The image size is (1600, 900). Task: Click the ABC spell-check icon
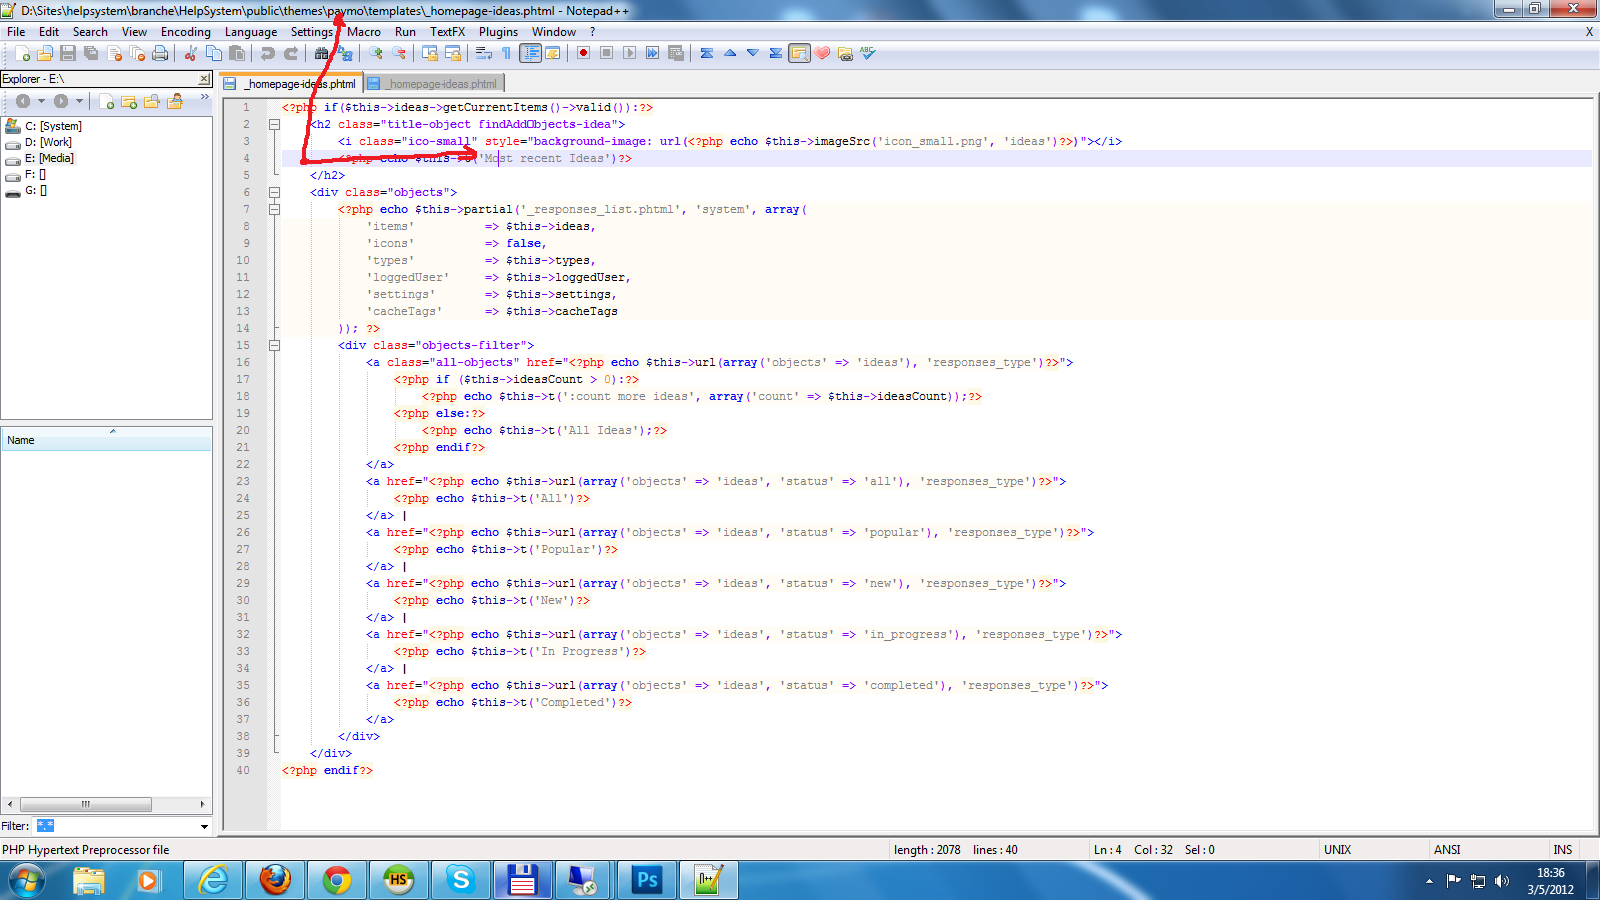[868, 53]
